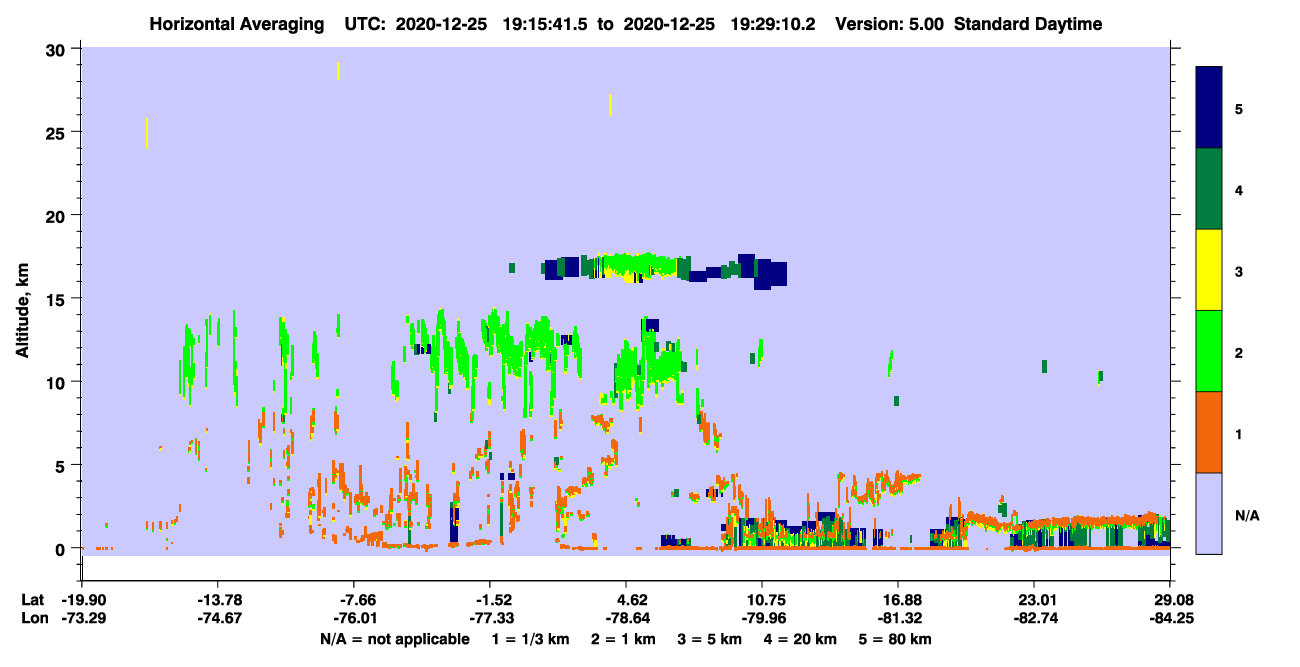Image resolution: width=1300 pixels, height=667 pixels.
Task: Click the high stratospheric layer near 17 km
Action: (x=665, y=268)
